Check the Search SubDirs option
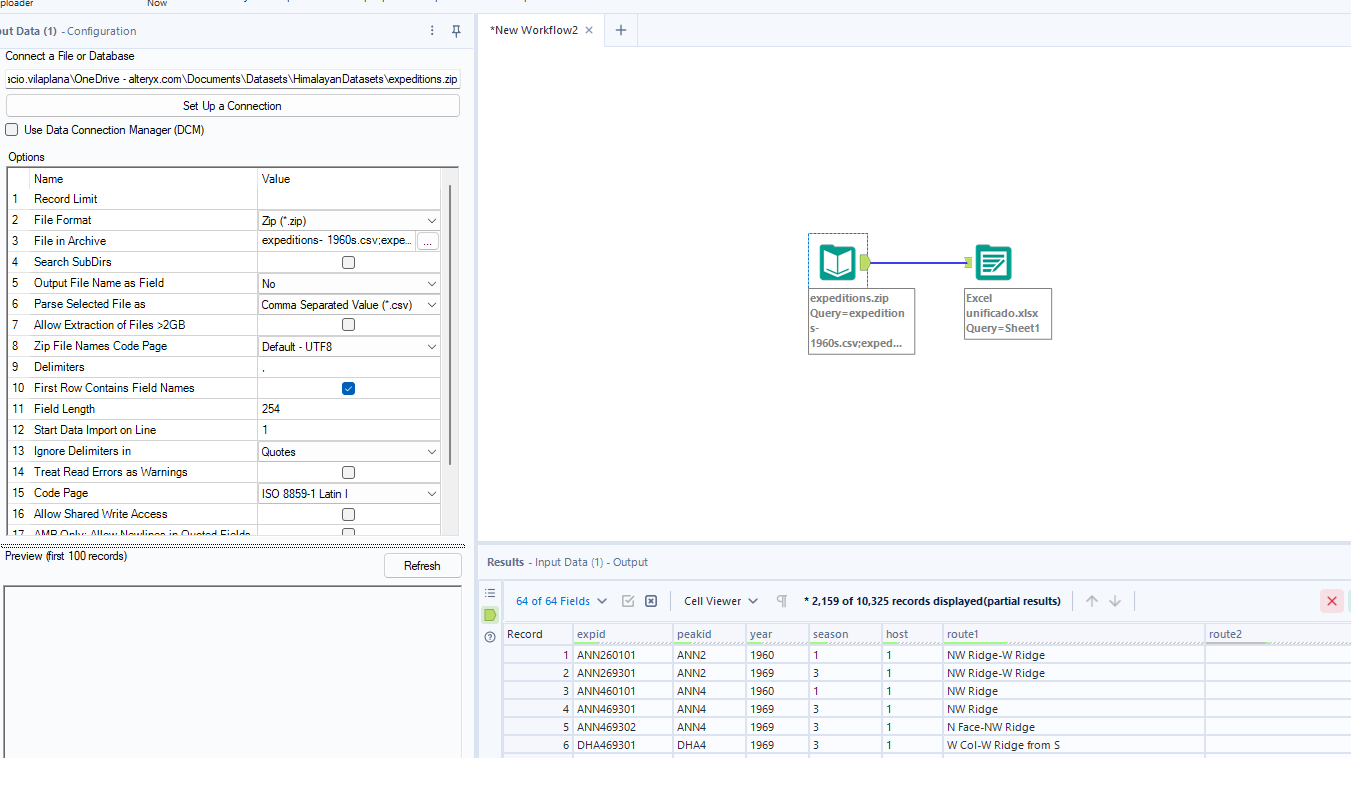Image resolution: width=1351 pixels, height=792 pixels. pos(348,262)
